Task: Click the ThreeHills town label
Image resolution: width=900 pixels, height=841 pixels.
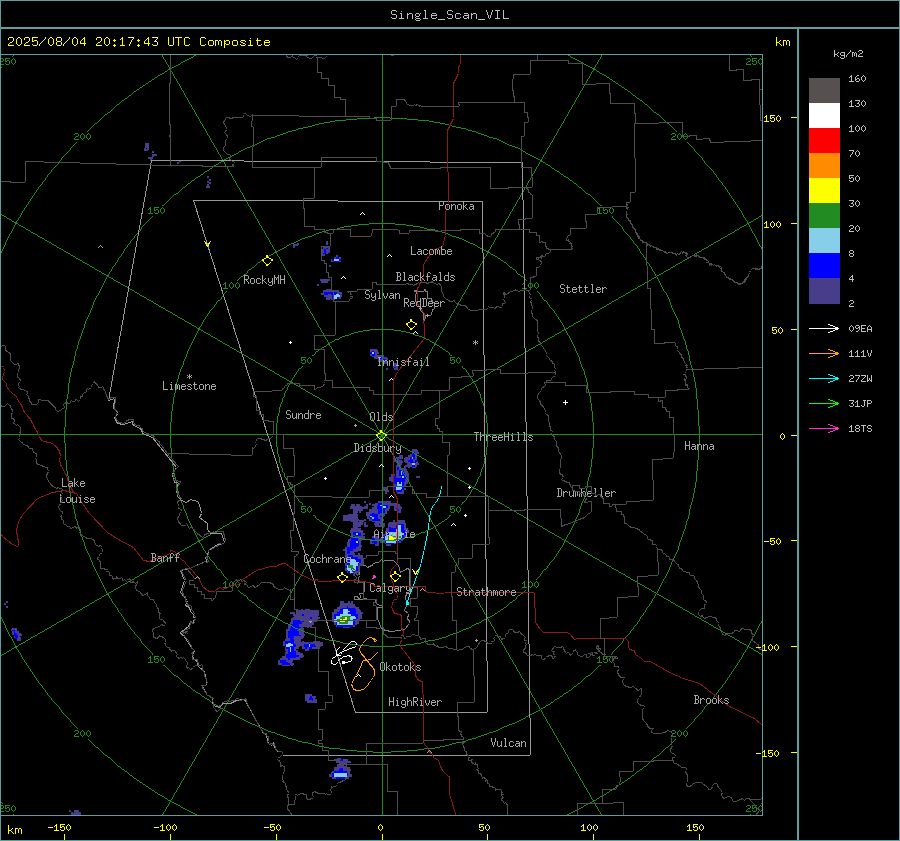Action: (503, 437)
